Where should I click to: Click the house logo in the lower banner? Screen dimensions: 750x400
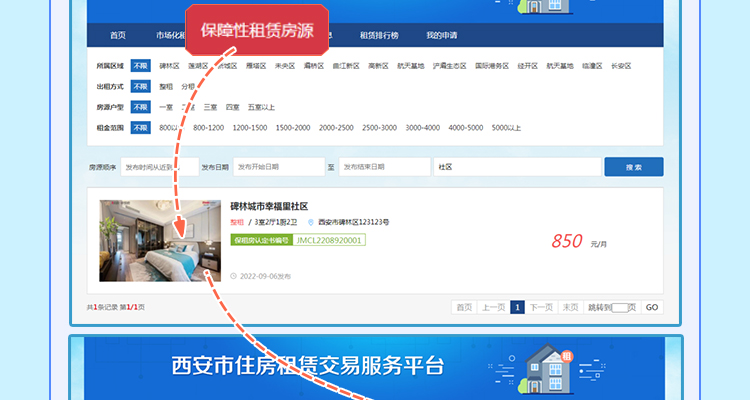click(555, 366)
